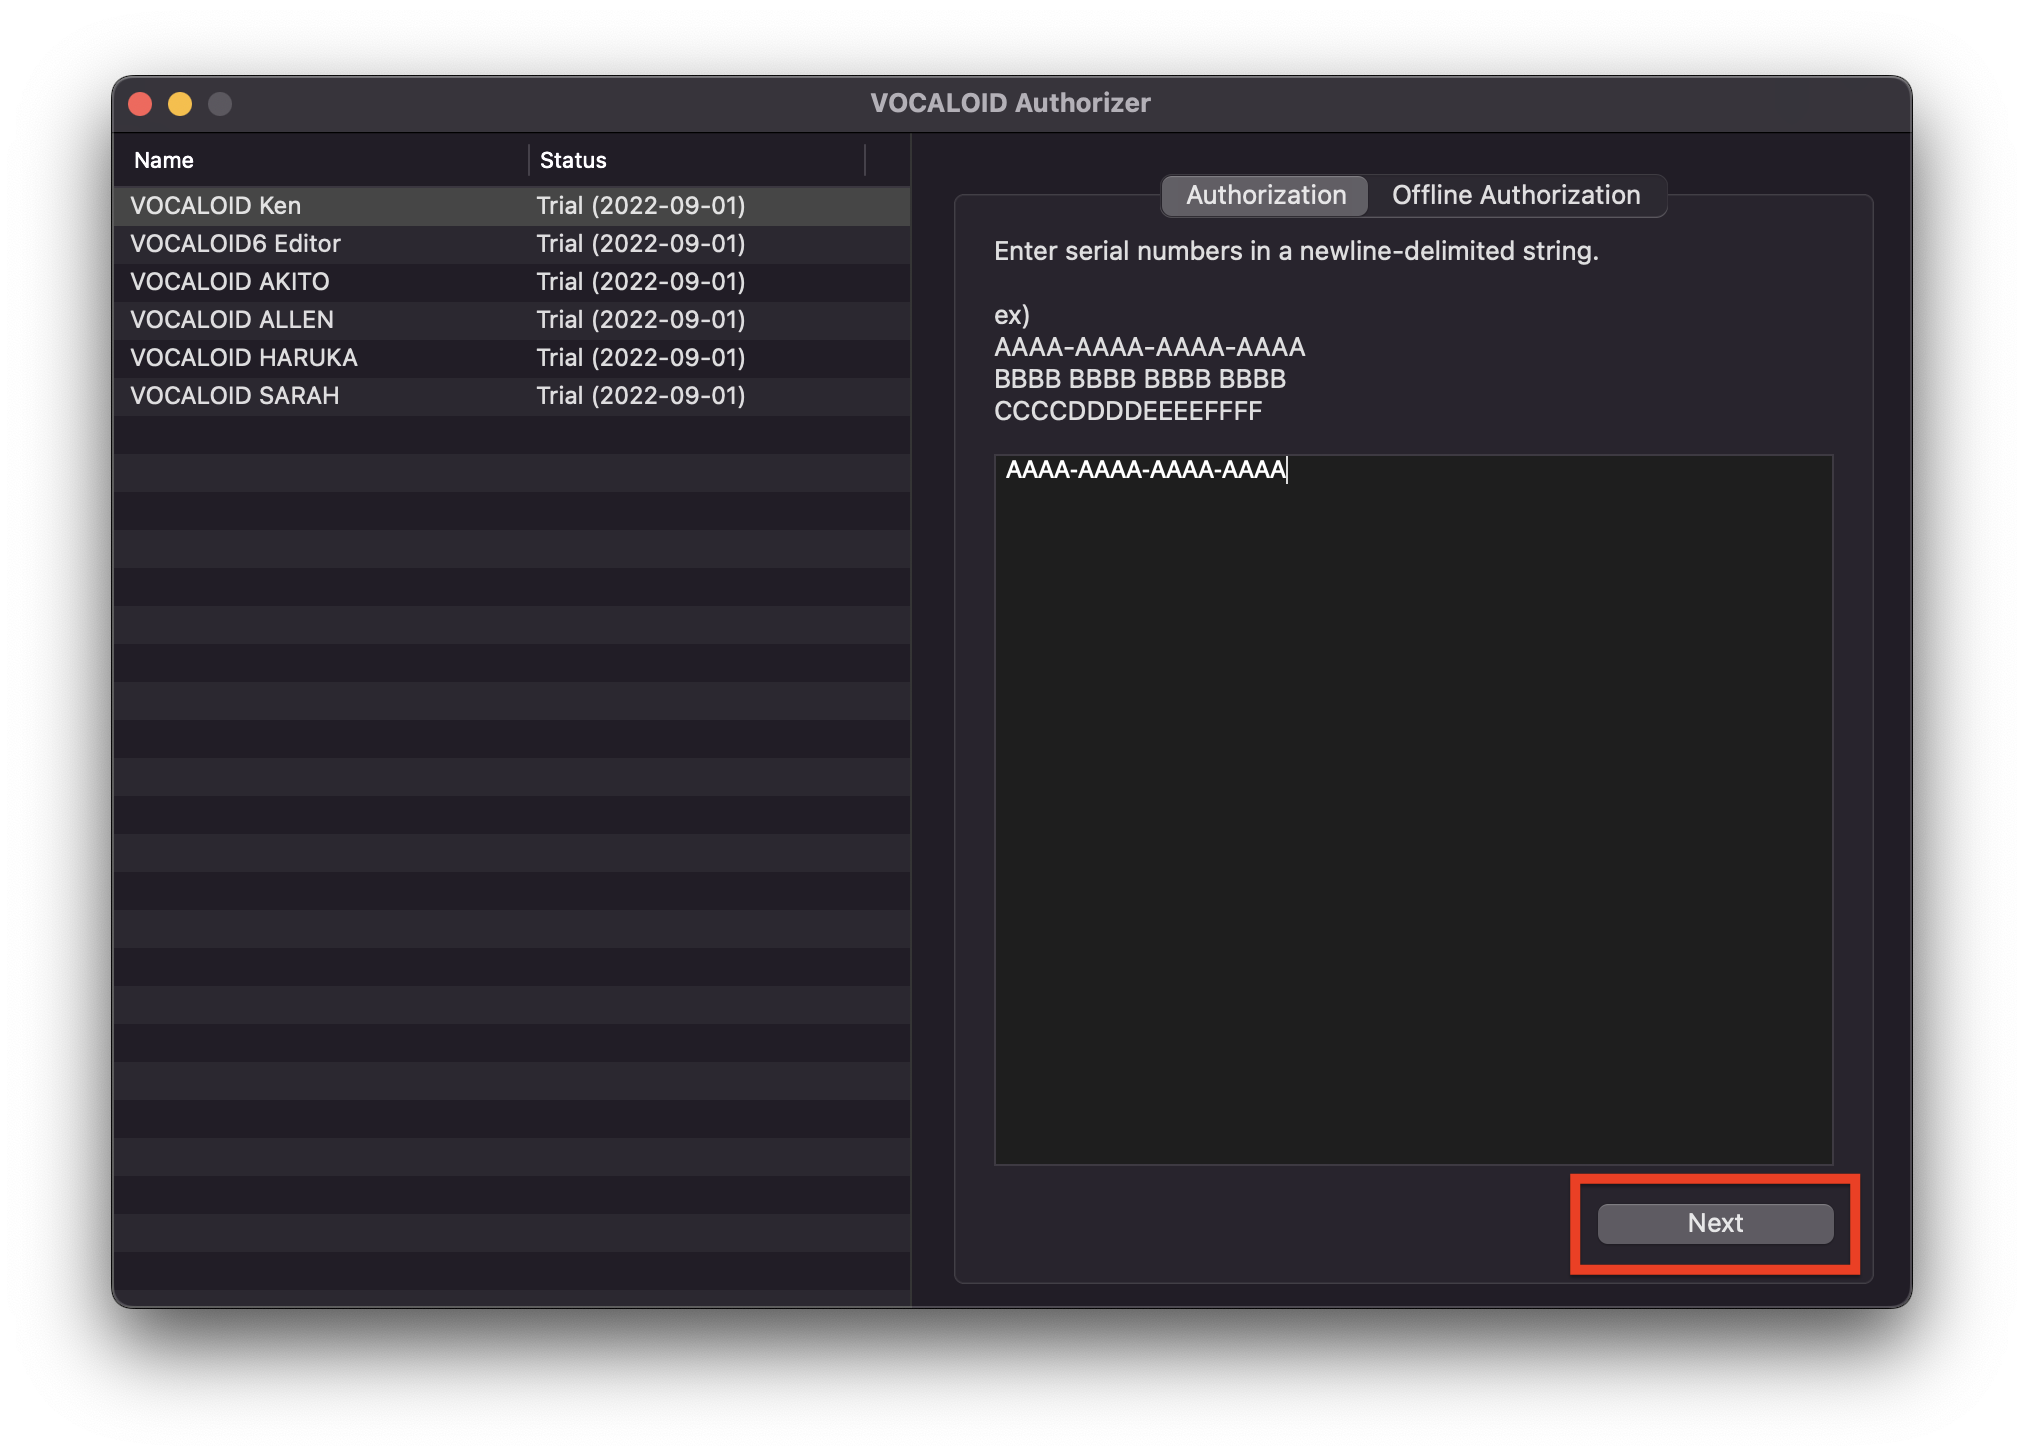2024x1456 pixels.
Task: Minimize the VOCALOID Authorizer window
Action: [180, 102]
